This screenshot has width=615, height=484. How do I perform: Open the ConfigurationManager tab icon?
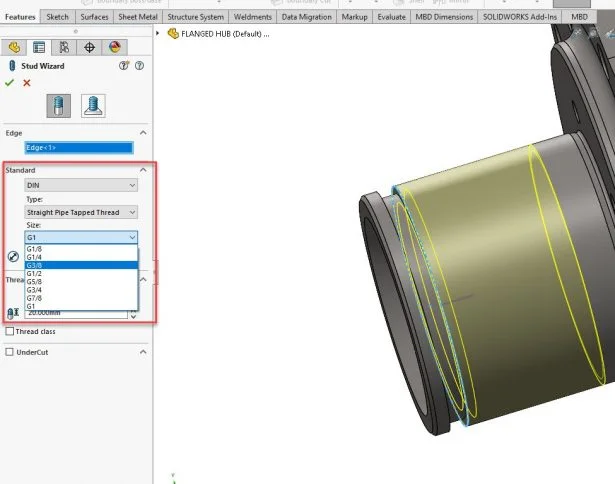64,47
